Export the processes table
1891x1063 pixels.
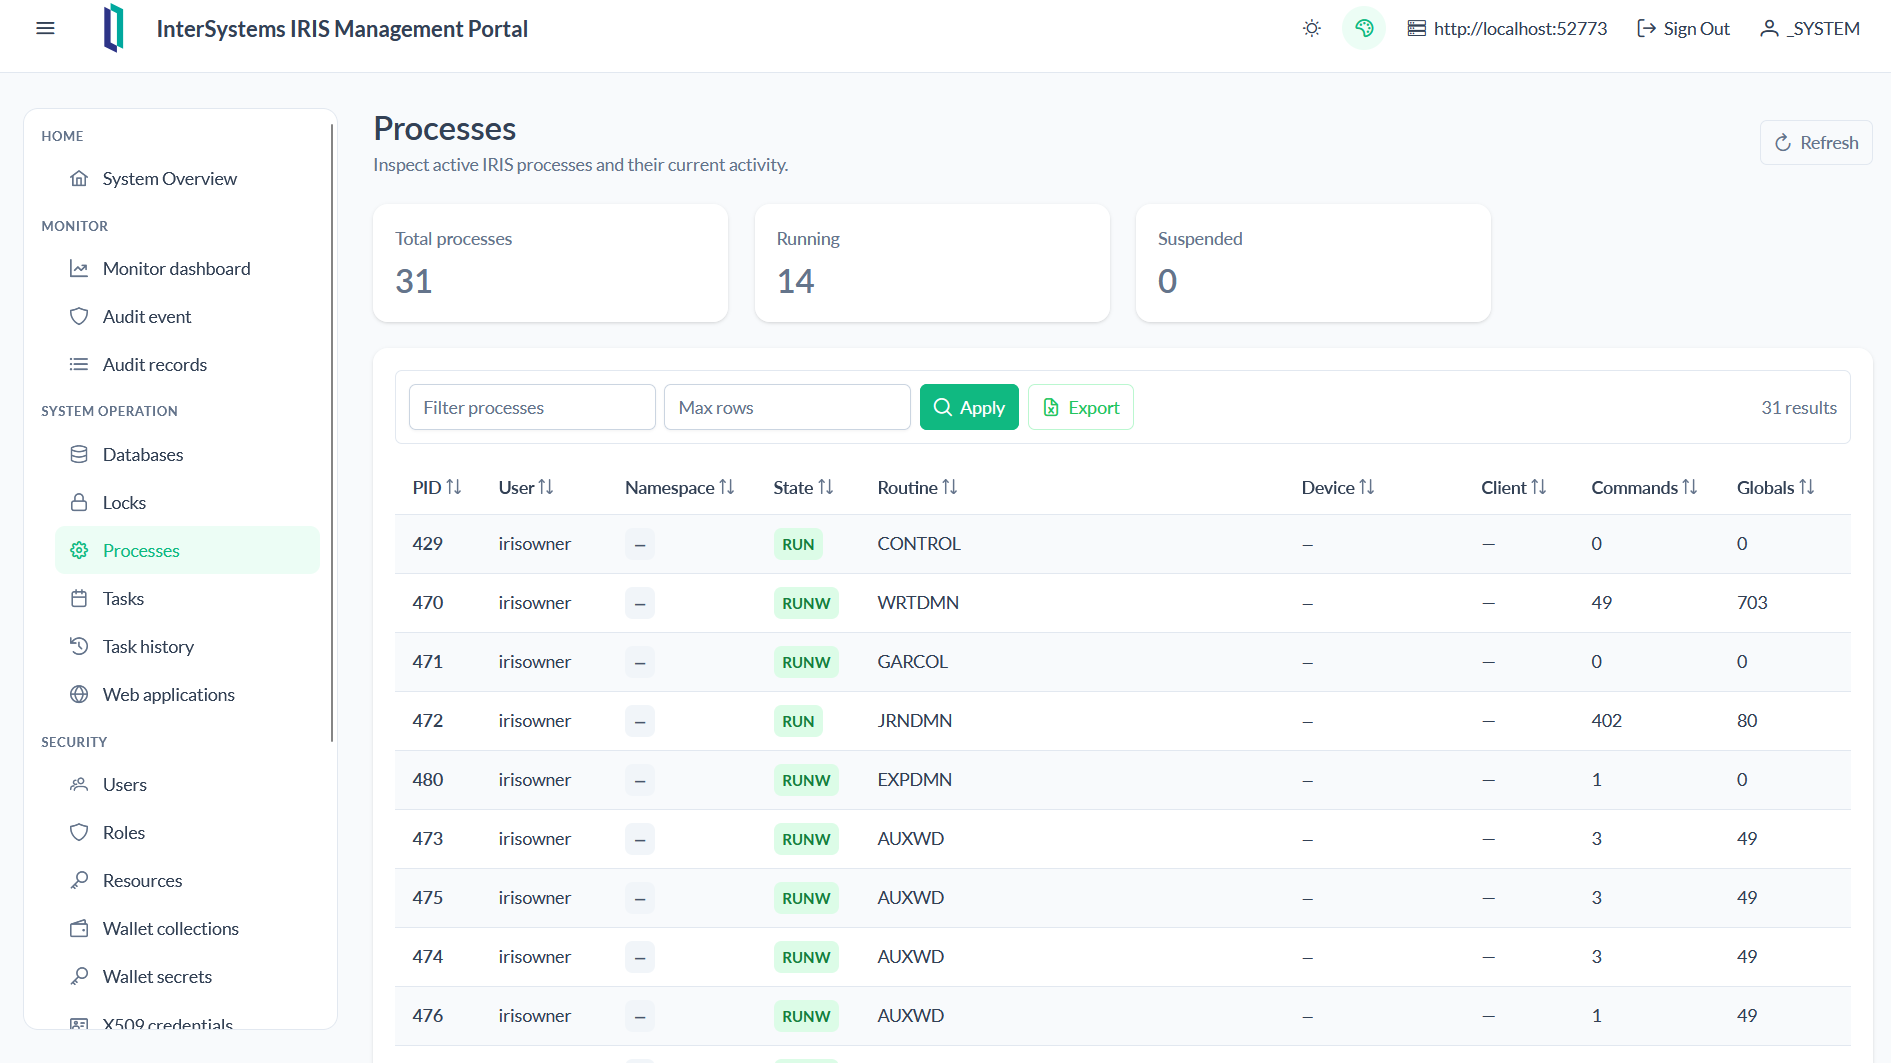pos(1081,407)
